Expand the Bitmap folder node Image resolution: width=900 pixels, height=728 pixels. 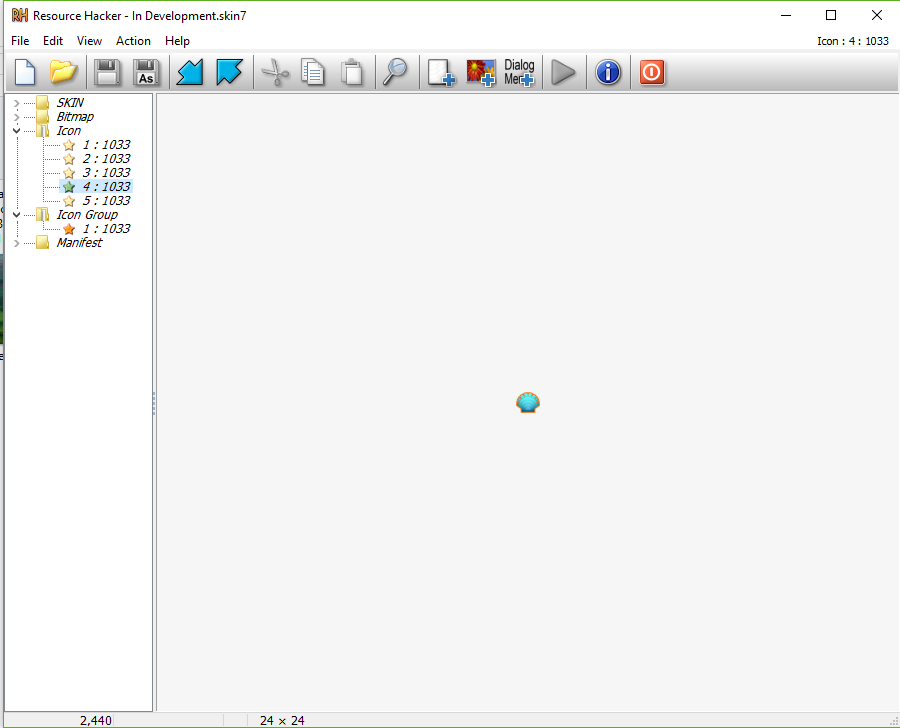17,117
